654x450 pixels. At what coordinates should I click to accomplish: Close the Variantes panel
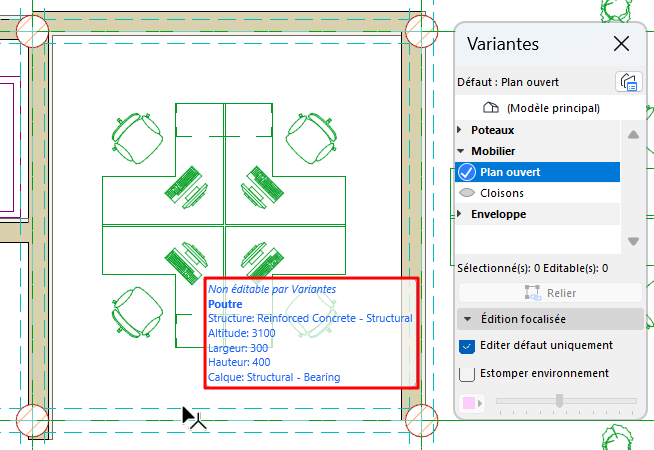(621, 43)
